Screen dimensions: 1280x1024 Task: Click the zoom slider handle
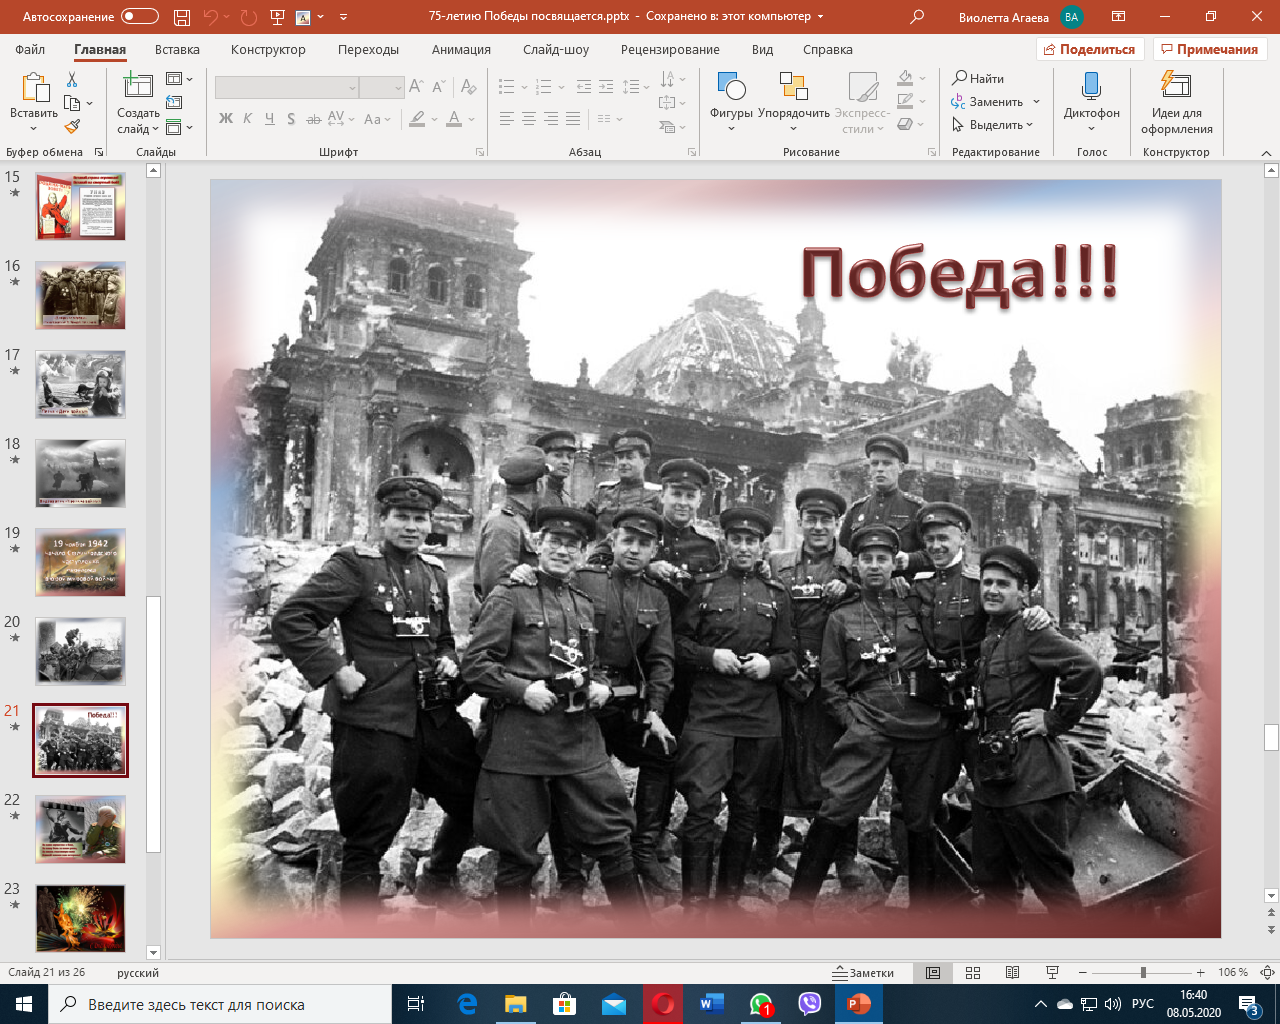coord(1143,973)
